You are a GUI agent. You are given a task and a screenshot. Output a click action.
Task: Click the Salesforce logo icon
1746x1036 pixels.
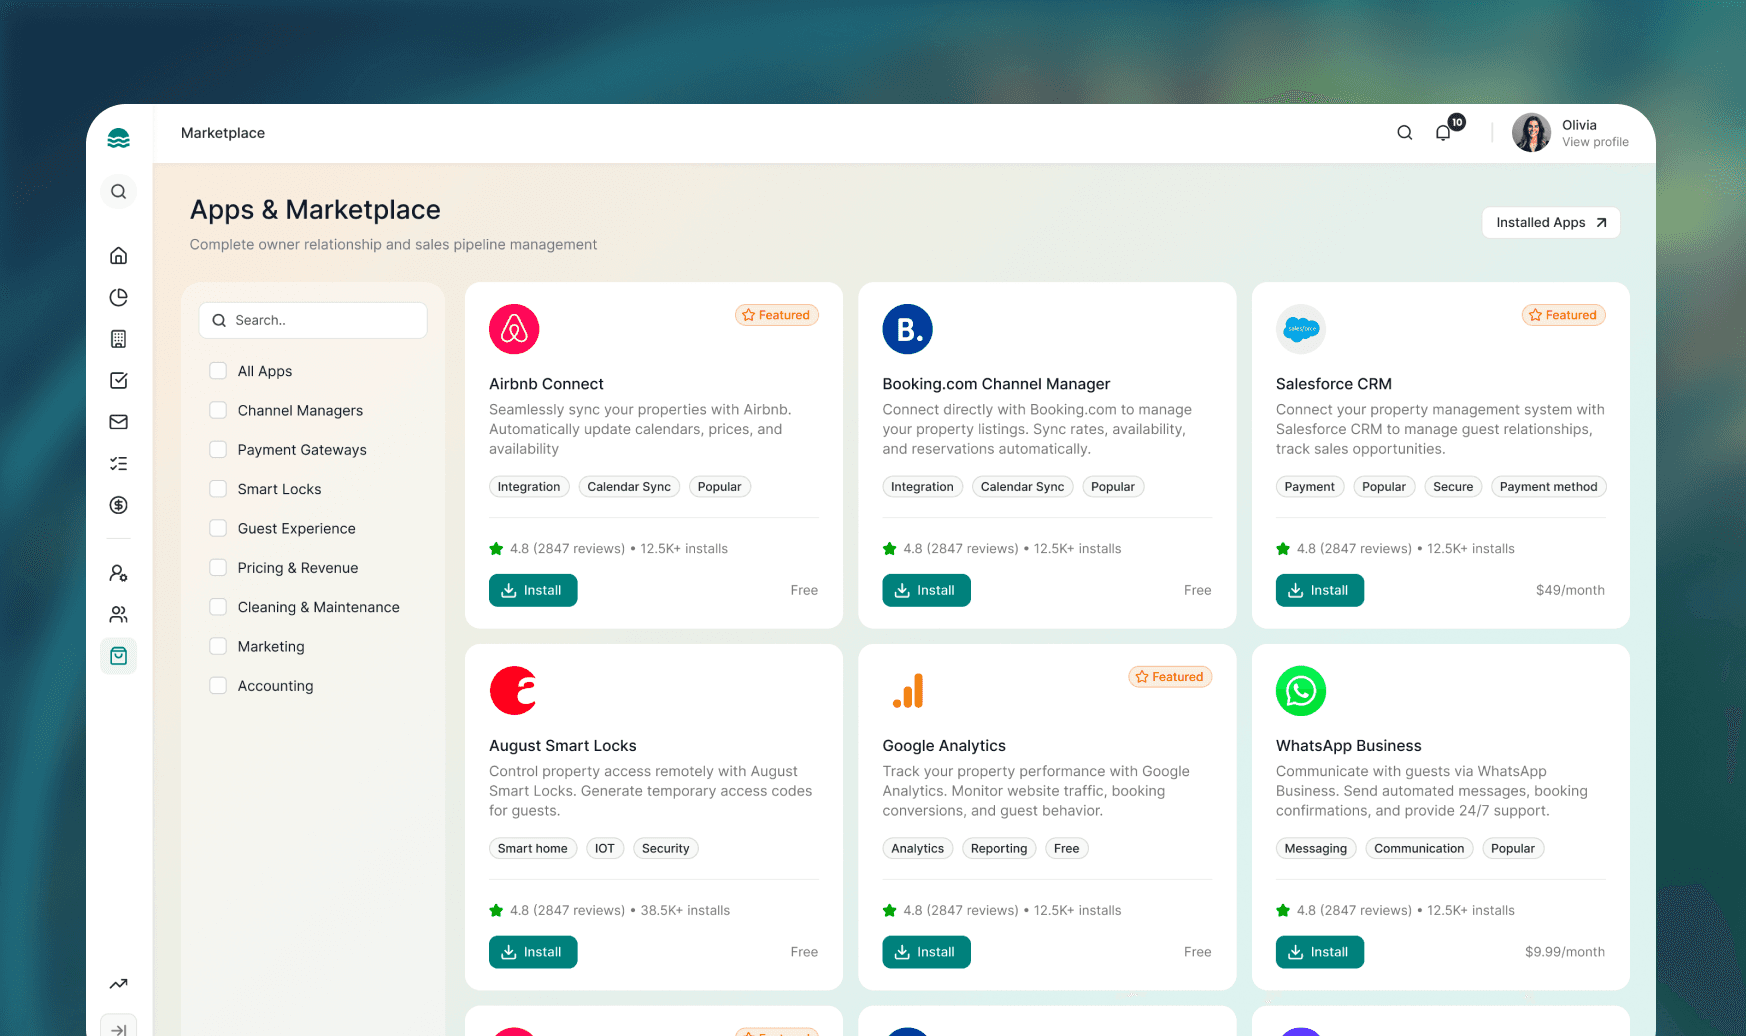1301,329
